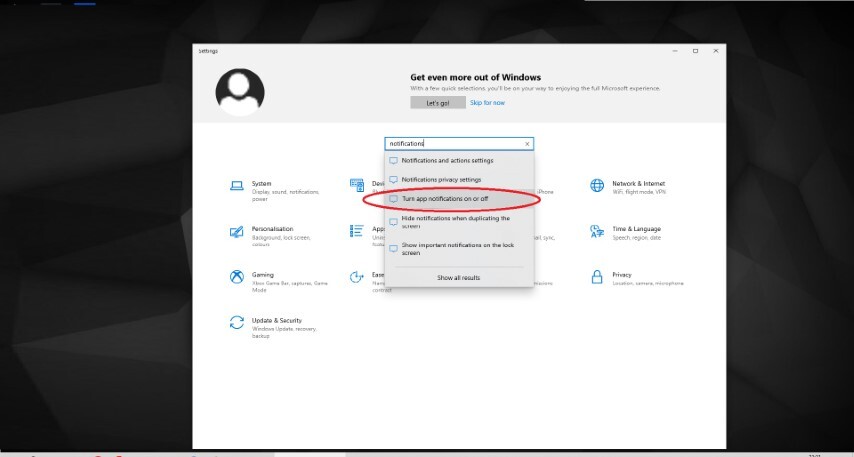Select Show important notifications on lock screen
Image resolution: width=854 pixels, height=457 pixels.
pyautogui.click(x=459, y=249)
